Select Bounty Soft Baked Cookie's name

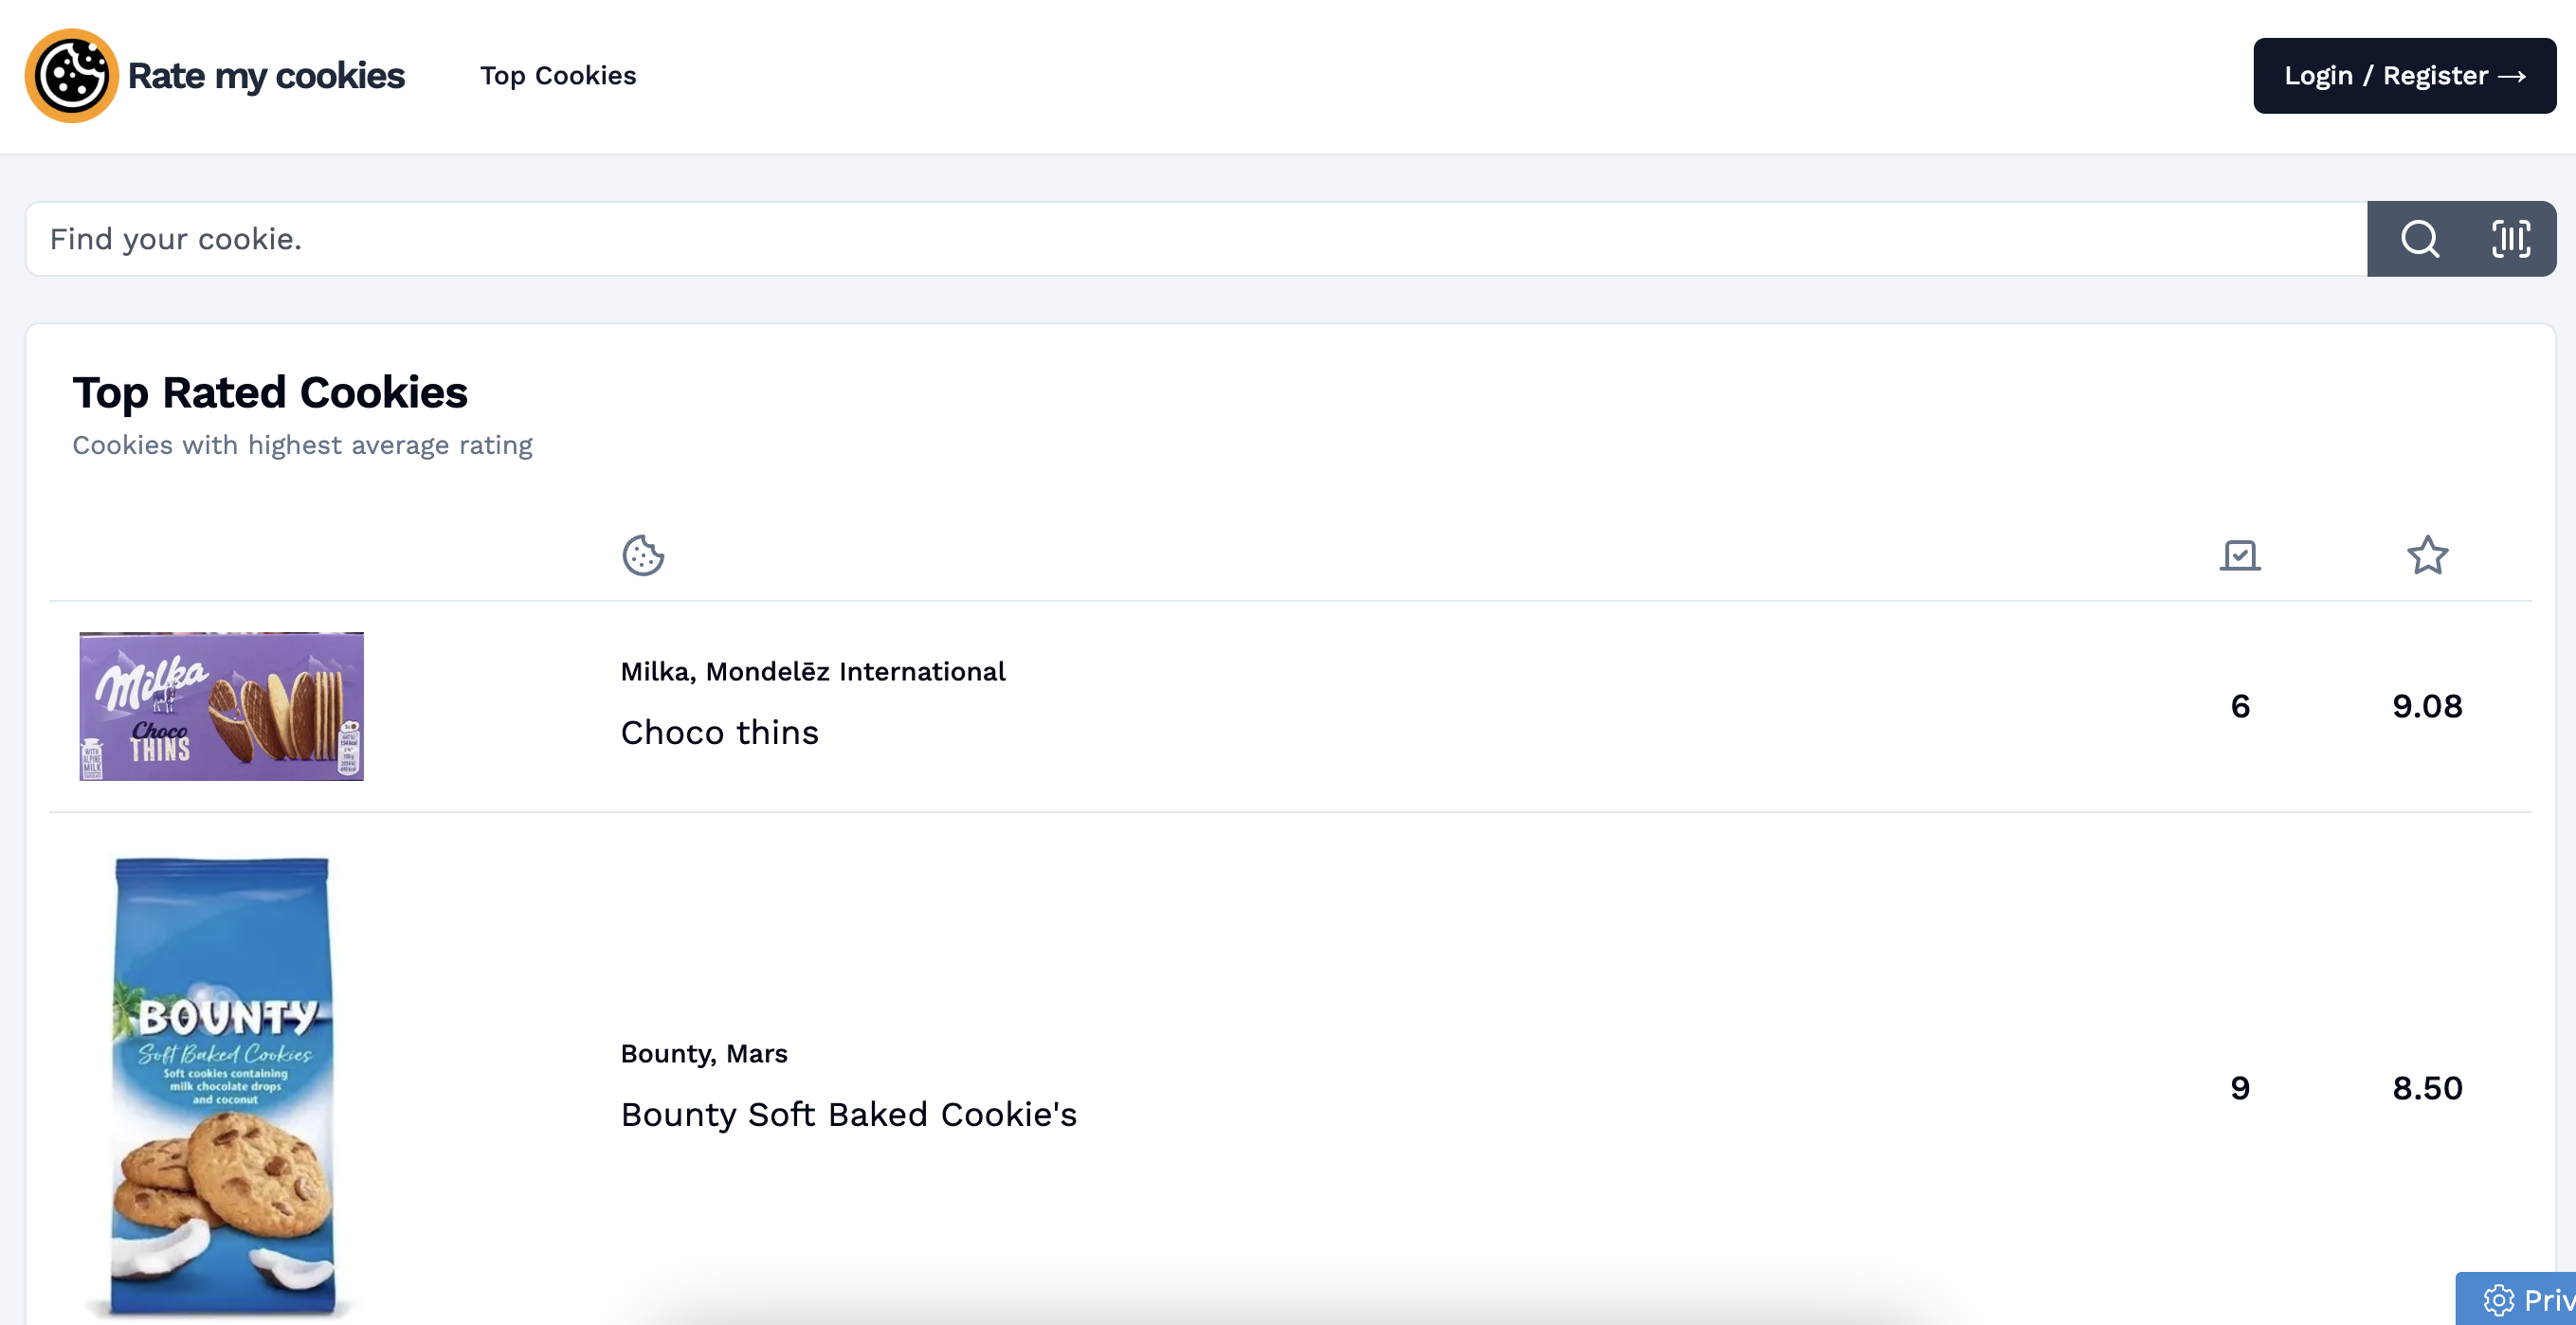tap(848, 1114)
